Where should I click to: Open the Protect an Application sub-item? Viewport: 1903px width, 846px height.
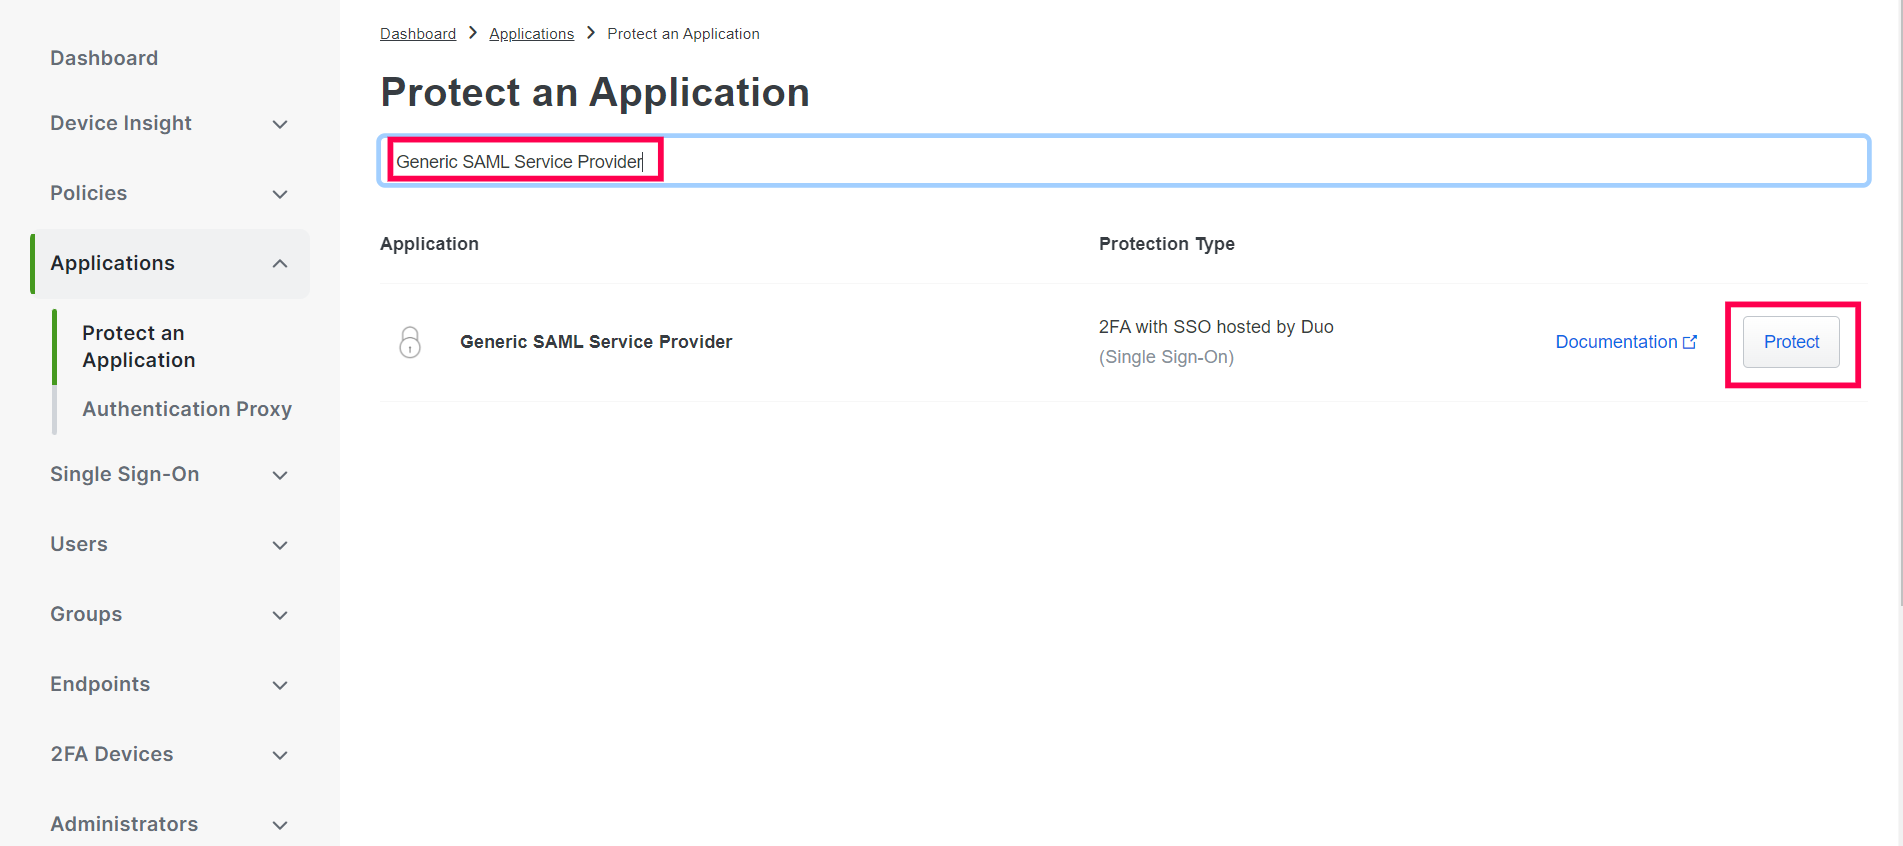139,346
